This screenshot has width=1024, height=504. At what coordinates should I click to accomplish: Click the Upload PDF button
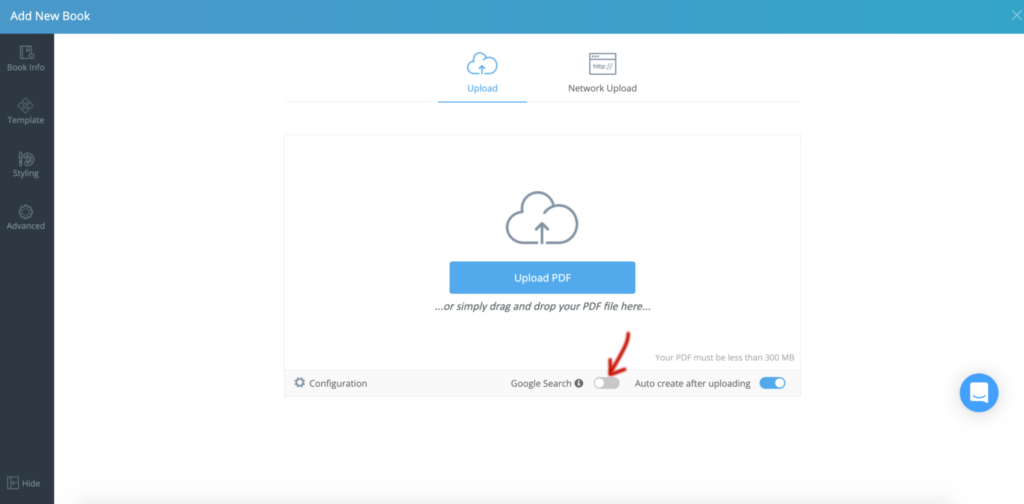coord(542,277)
